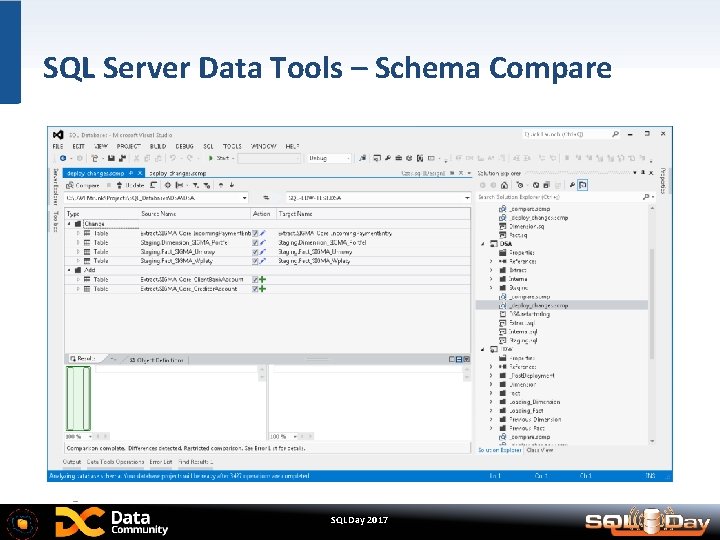The image size is (720, 540).
Task: Click the navigate back arrow in main toolbar
Action: pyautogui.click(x=63, y=158)
